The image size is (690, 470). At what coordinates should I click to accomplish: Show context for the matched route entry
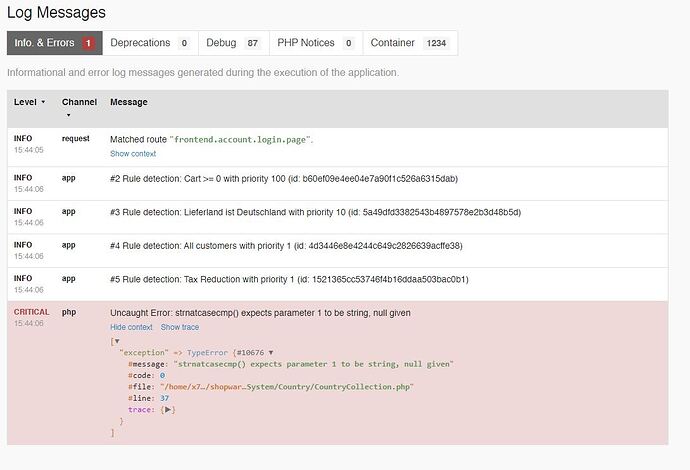pyautogui.click(x=133, y=154)
